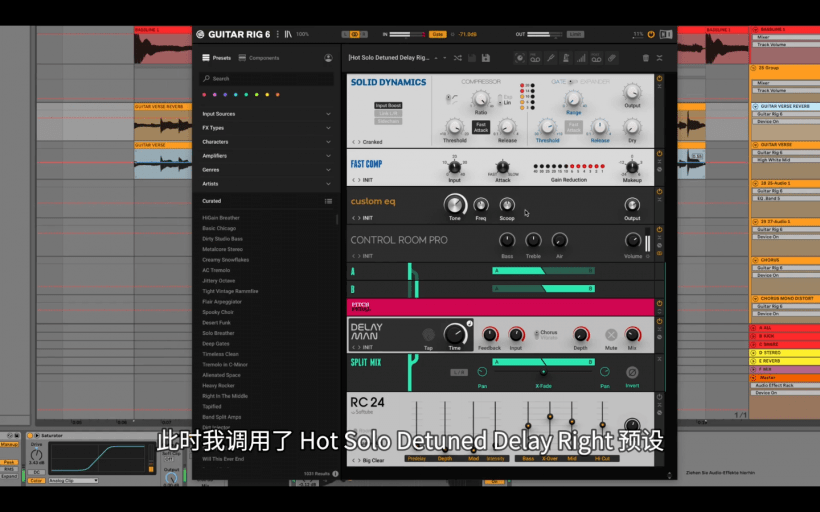
Task: Switch to the Presets tab
Action: 217,58
